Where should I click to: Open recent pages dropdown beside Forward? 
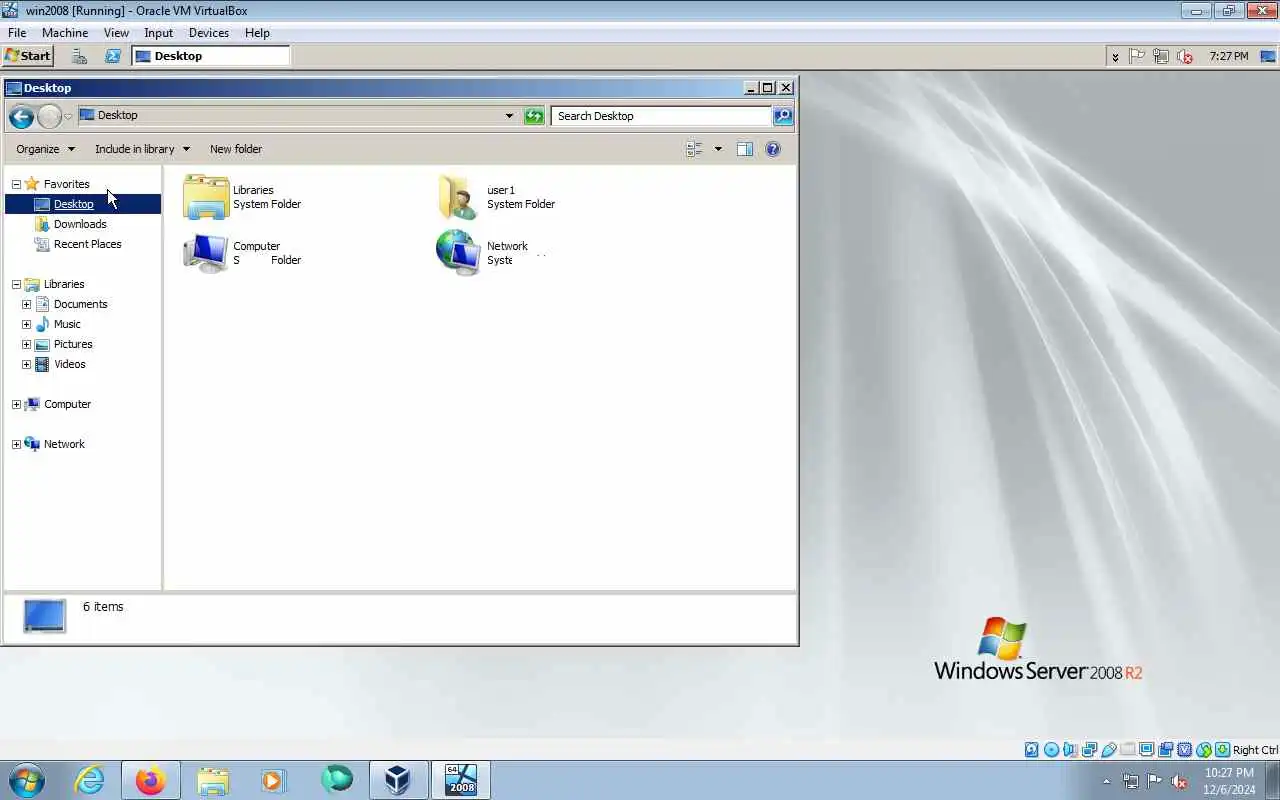[68, 116]
